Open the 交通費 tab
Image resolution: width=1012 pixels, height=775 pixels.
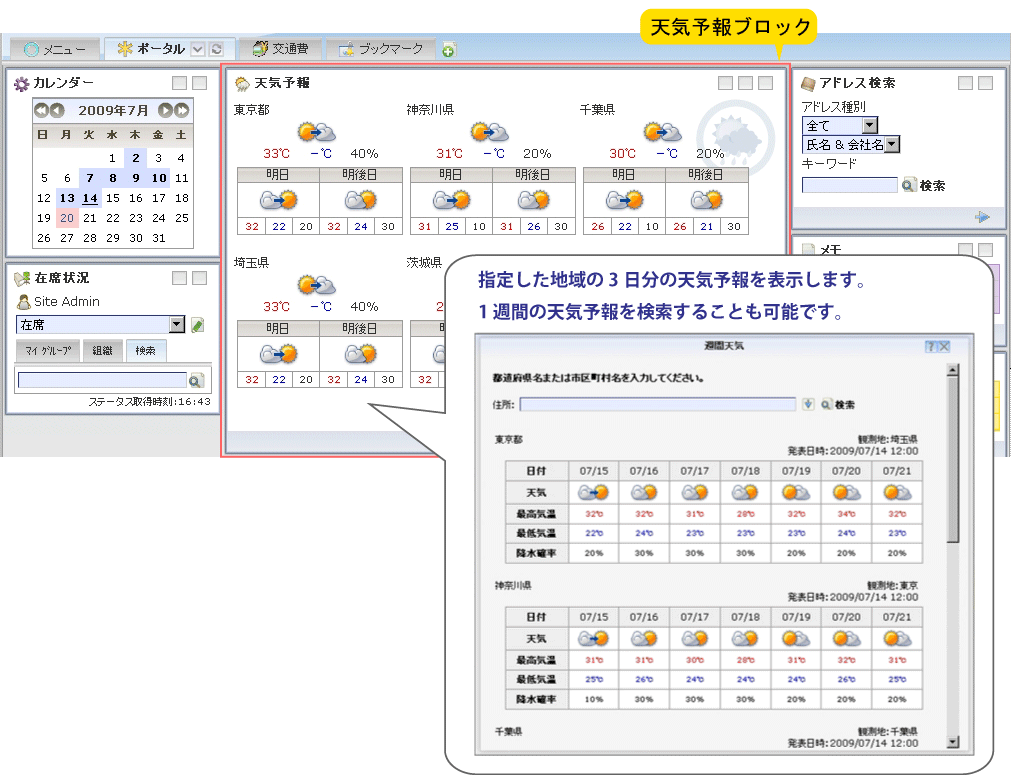pyautogui.click(x=280, y=48)
